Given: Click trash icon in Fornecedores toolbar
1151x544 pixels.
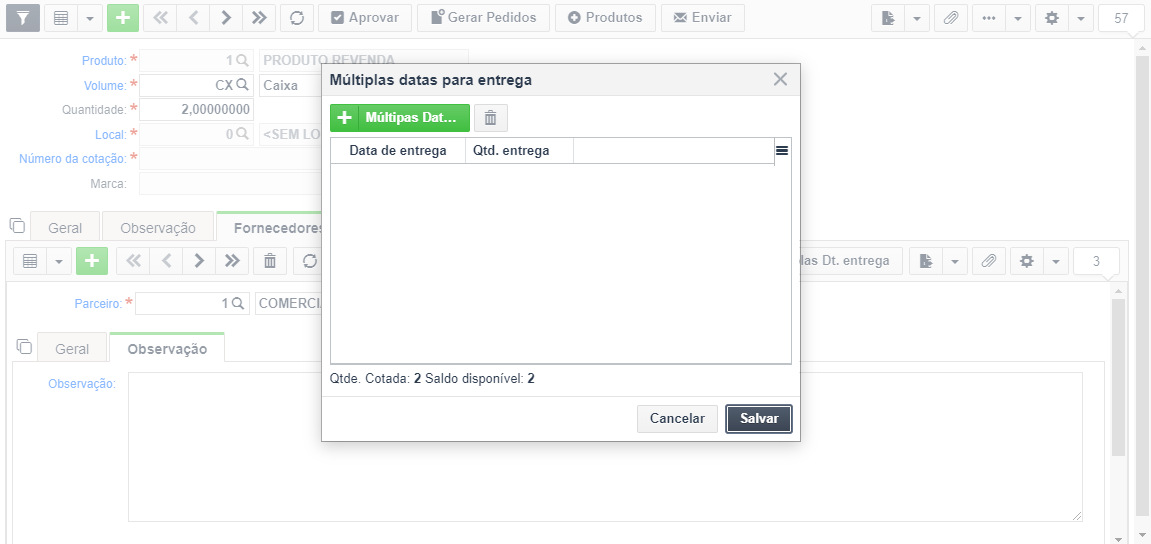Looking at the screenshot, I should (270, 261).
